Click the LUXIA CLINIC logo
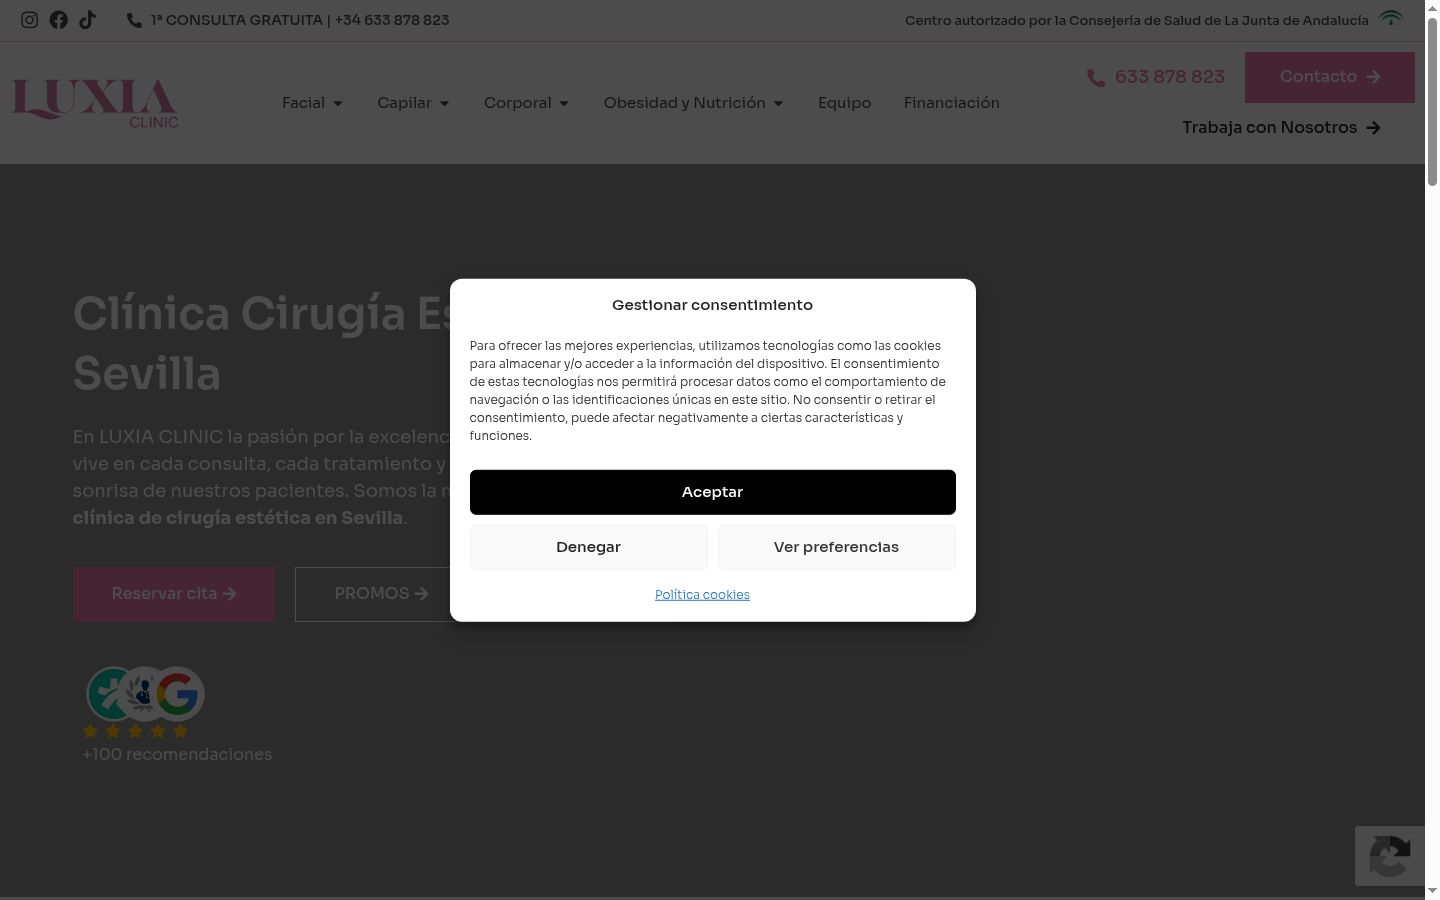Screen dimensions: 1440x900 [95, 103]
